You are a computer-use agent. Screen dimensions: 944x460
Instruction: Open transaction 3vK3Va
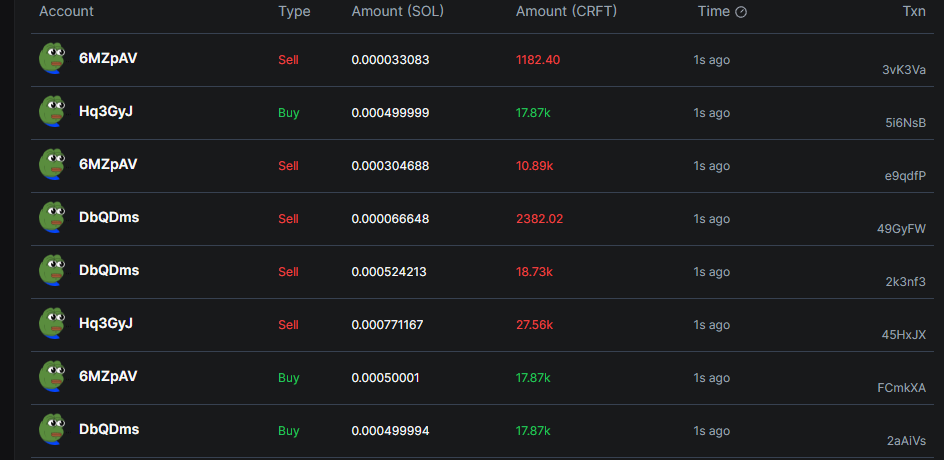tap(903, 70)
